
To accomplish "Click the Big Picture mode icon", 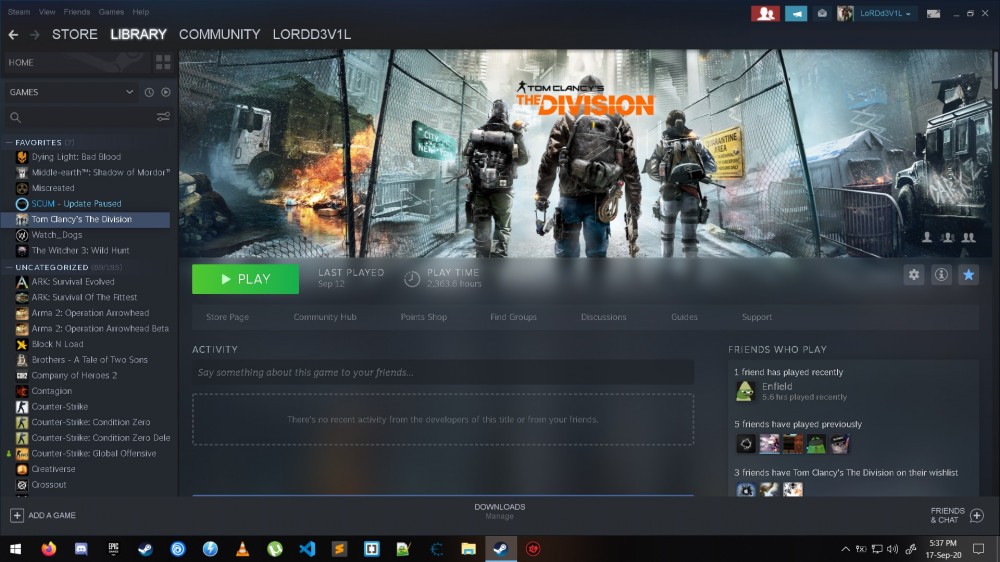I will (x=934, y=13).
